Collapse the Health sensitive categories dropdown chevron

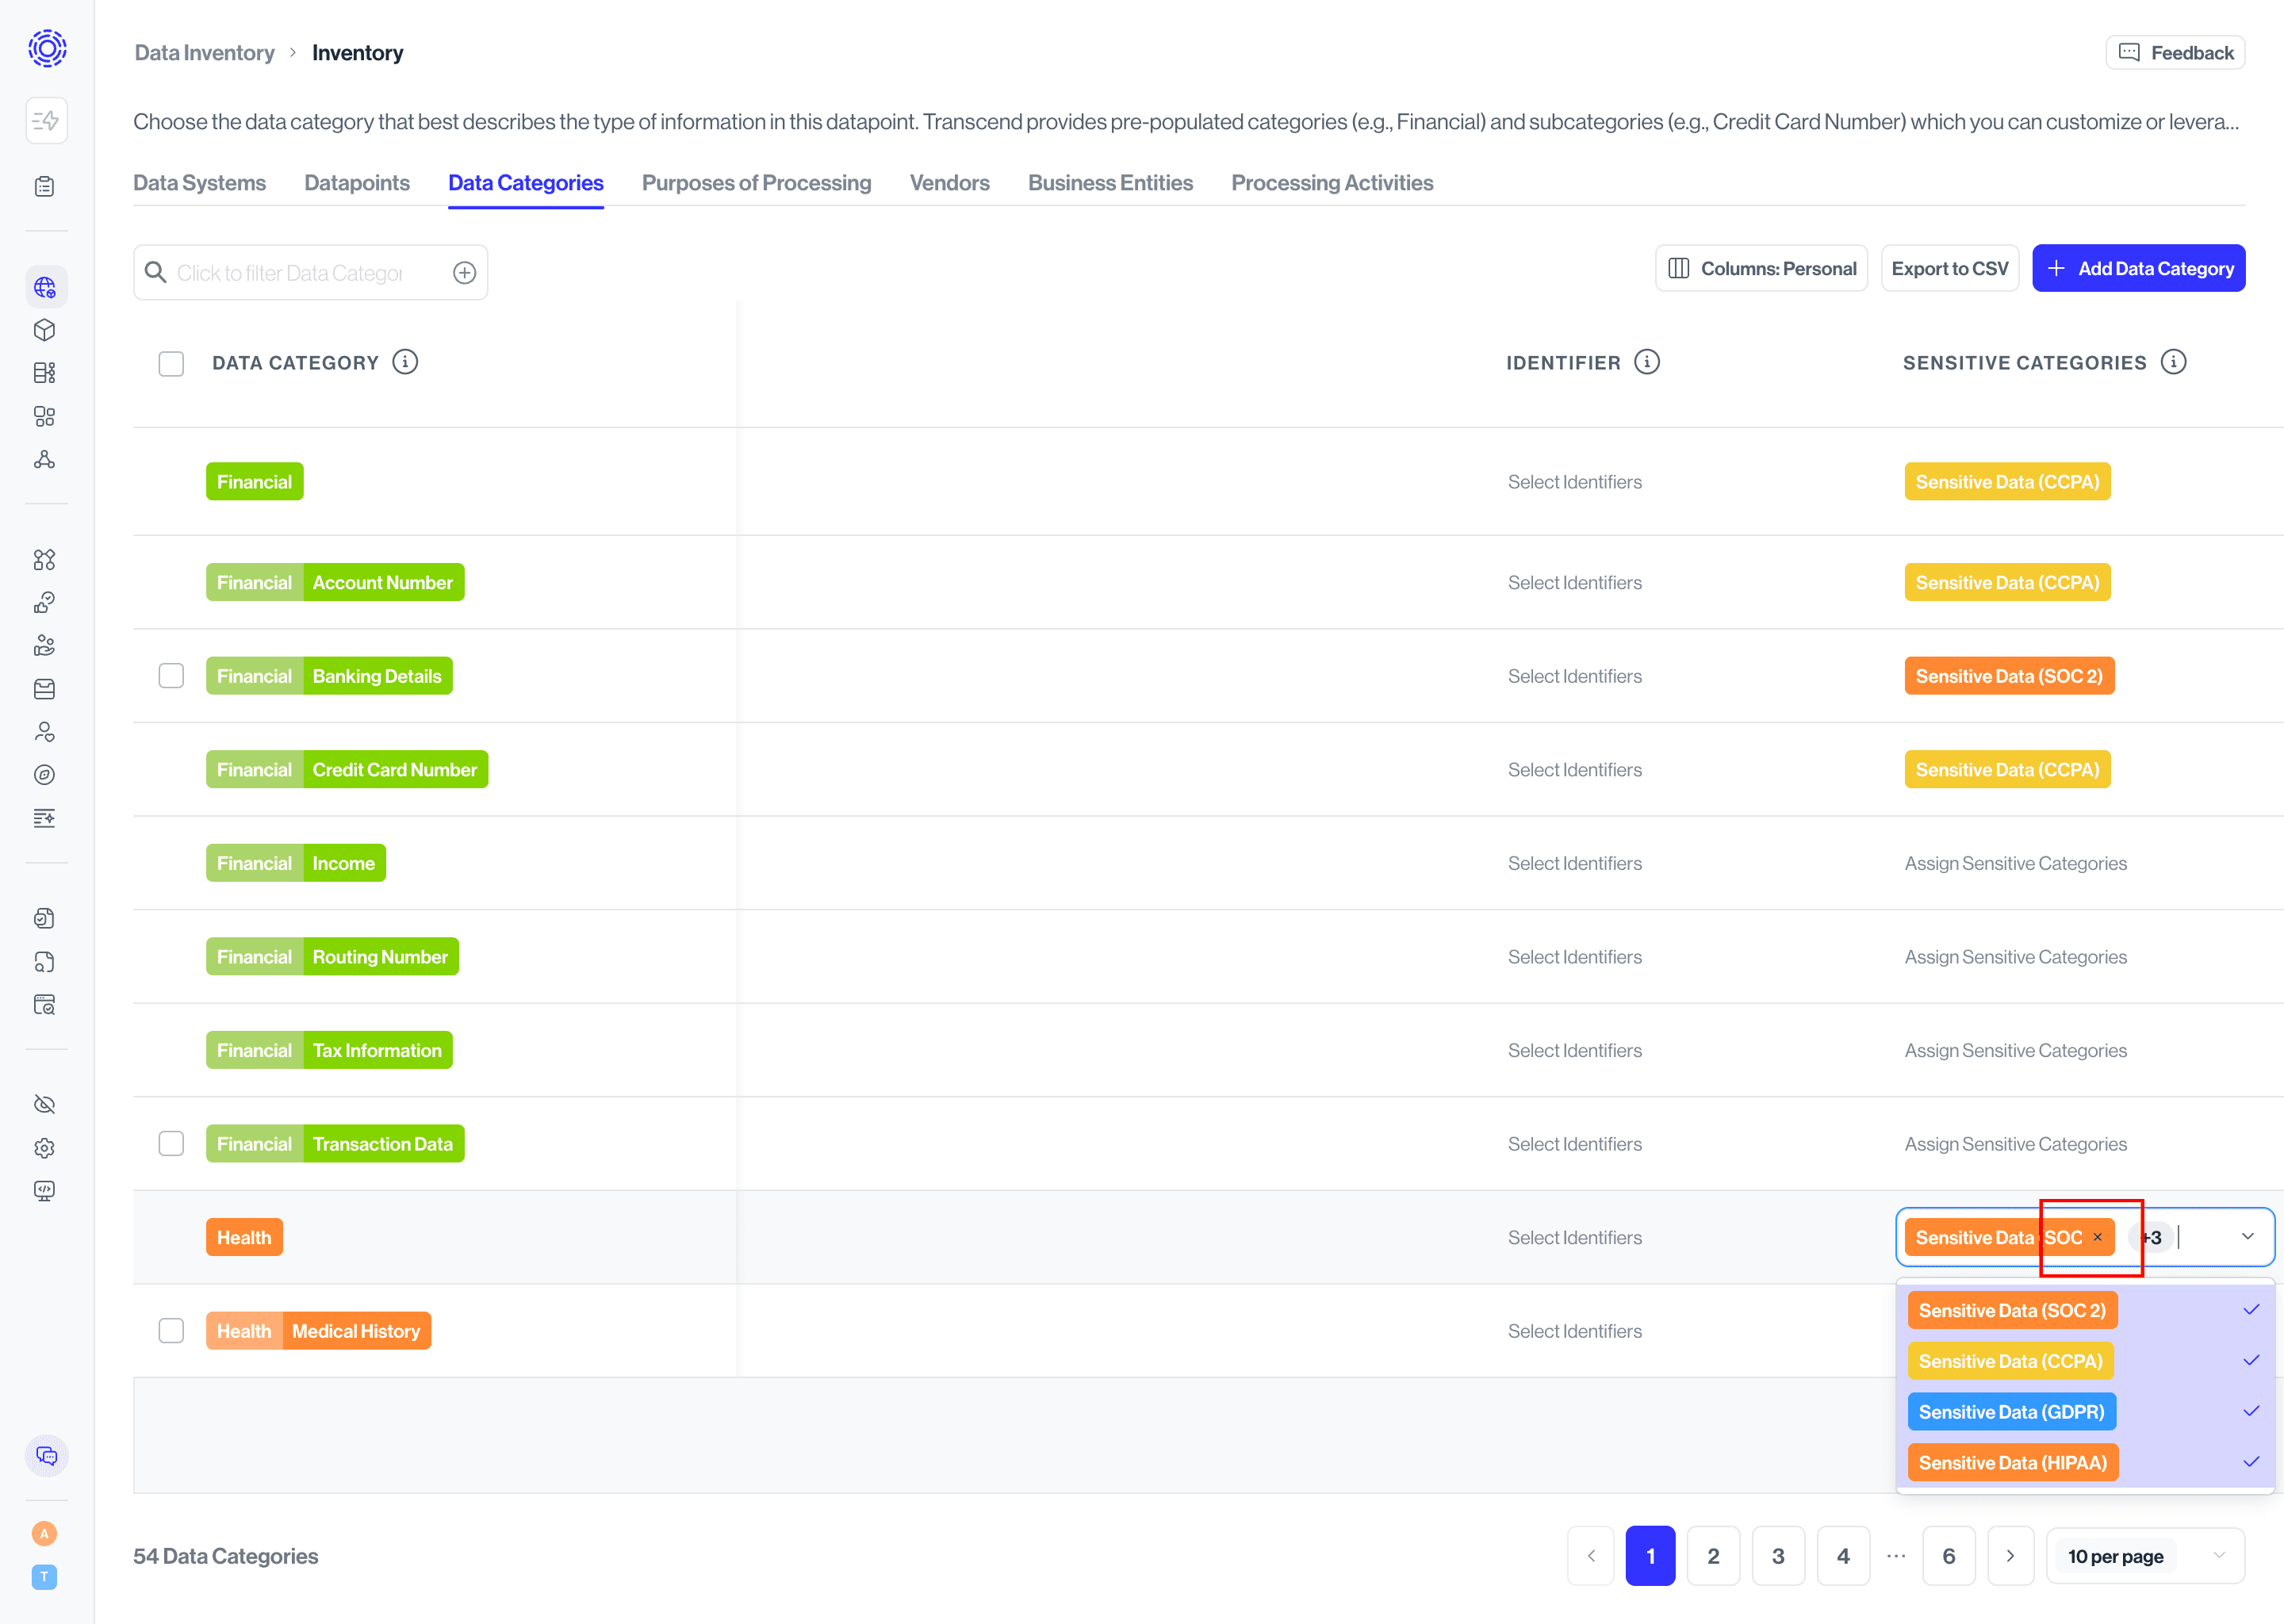coord(2248,1237)
